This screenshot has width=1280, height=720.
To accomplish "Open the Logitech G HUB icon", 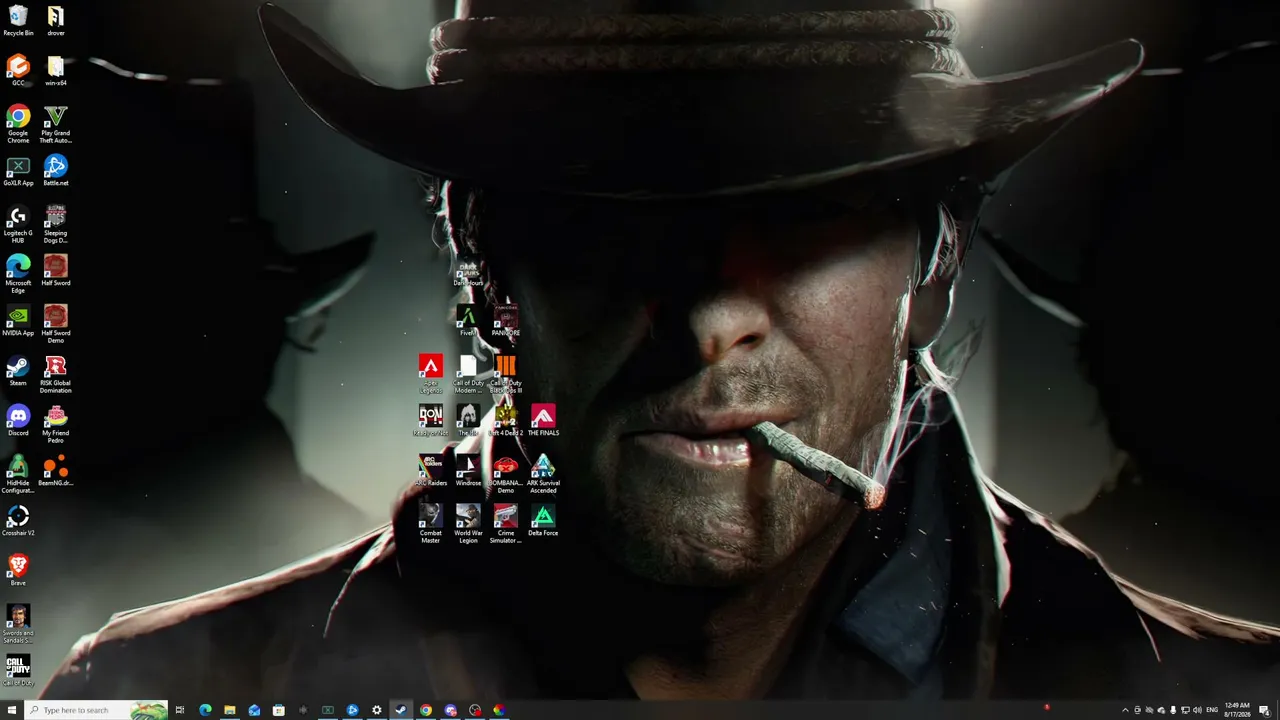I will (18, 223).
